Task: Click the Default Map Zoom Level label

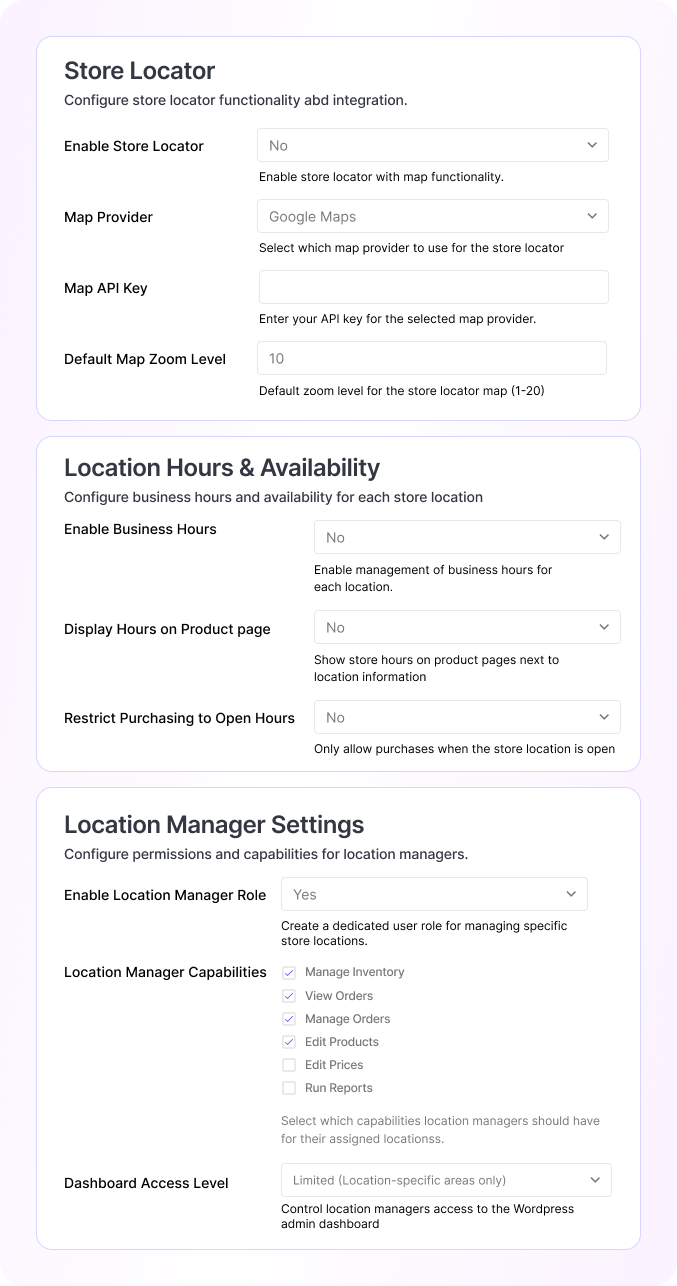Action: [145, 359]
